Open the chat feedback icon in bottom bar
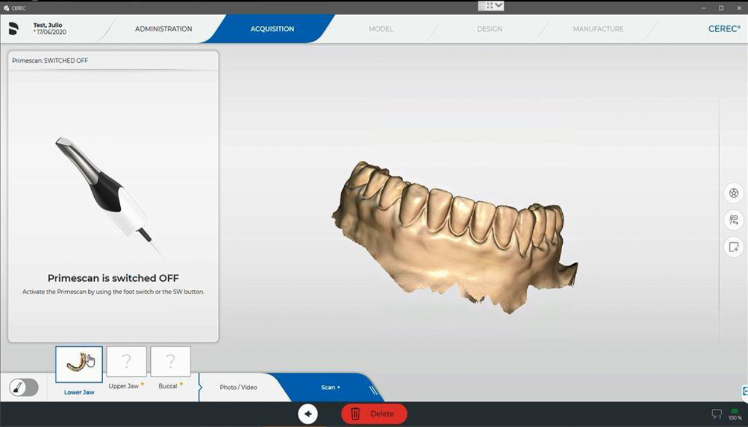The image size is (748, 427). coord(717,414)
